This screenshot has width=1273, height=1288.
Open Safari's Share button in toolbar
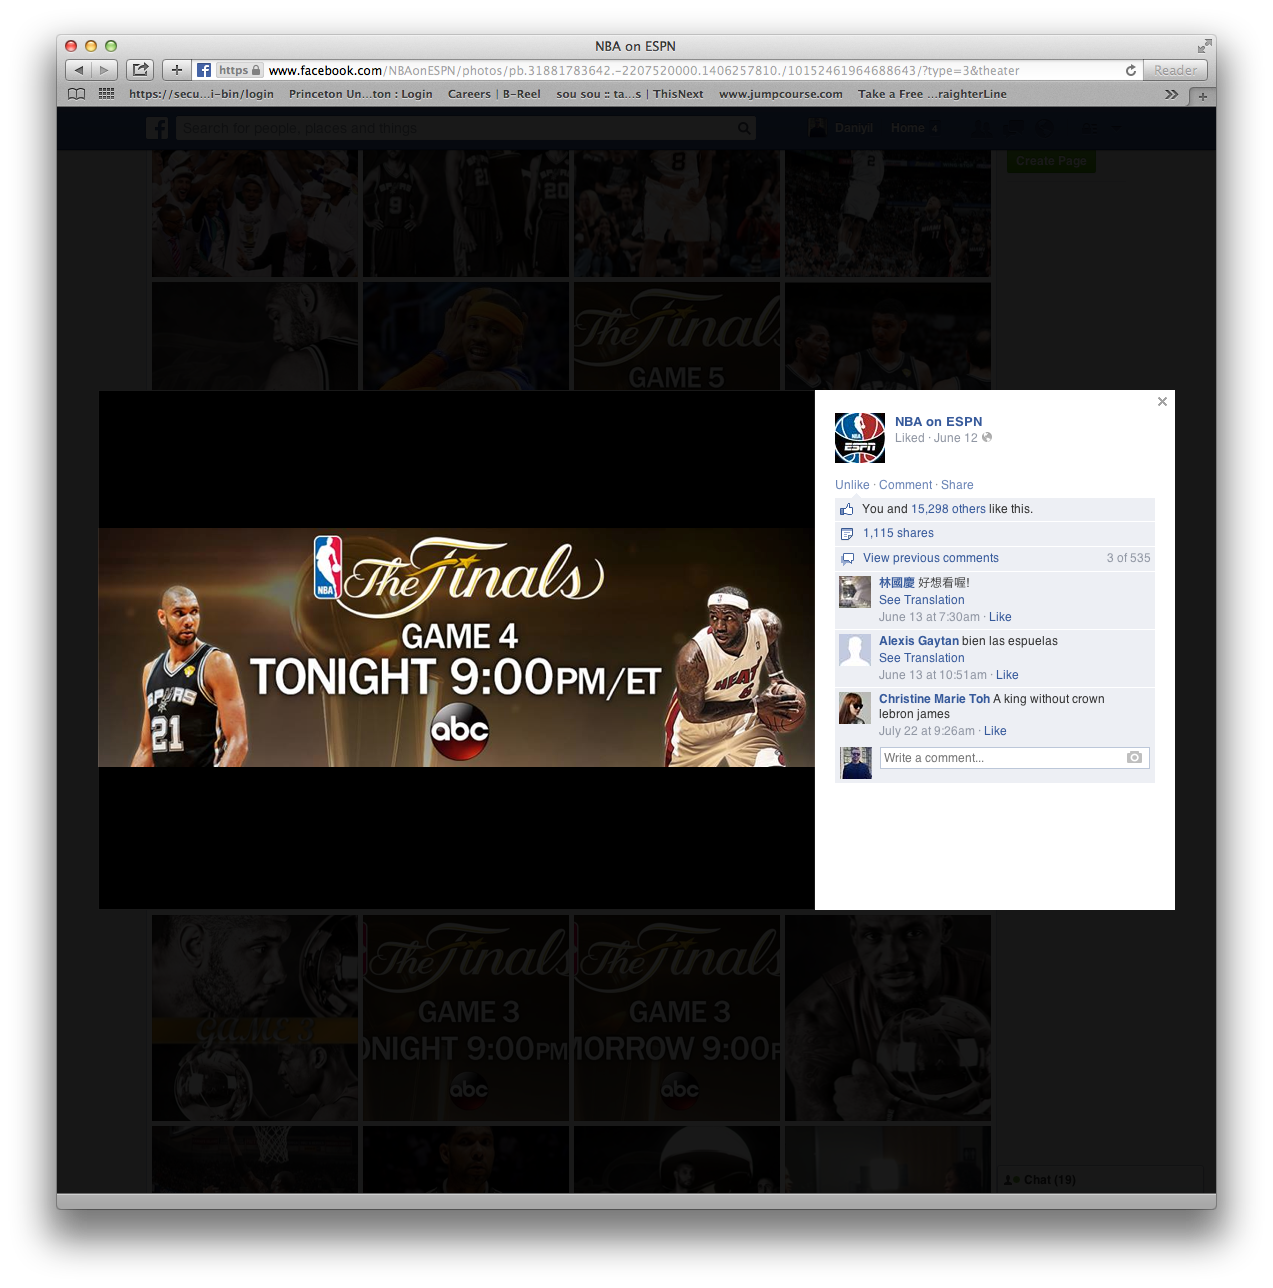coord(140,70)
